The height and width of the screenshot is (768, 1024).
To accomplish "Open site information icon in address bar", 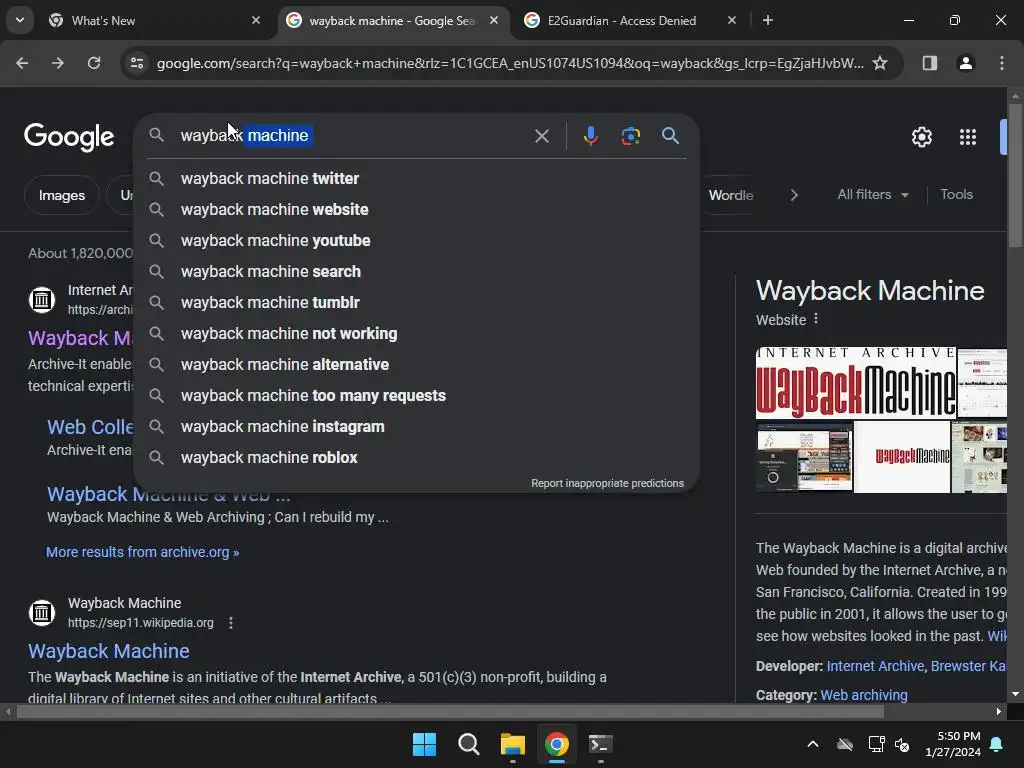I will 137,63.
